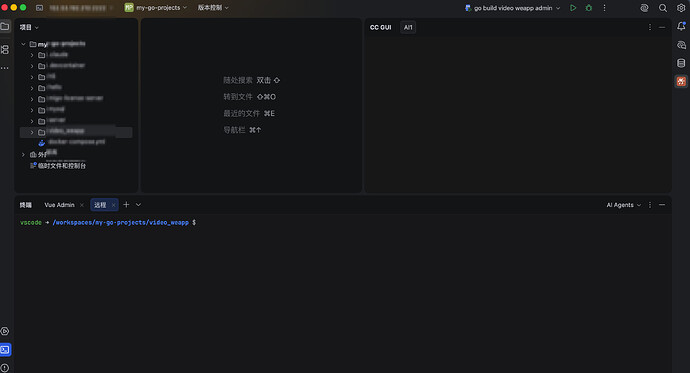690x373 pixels.
Task: Open the AI Agents dropdown
Action: tap(624, 205)
